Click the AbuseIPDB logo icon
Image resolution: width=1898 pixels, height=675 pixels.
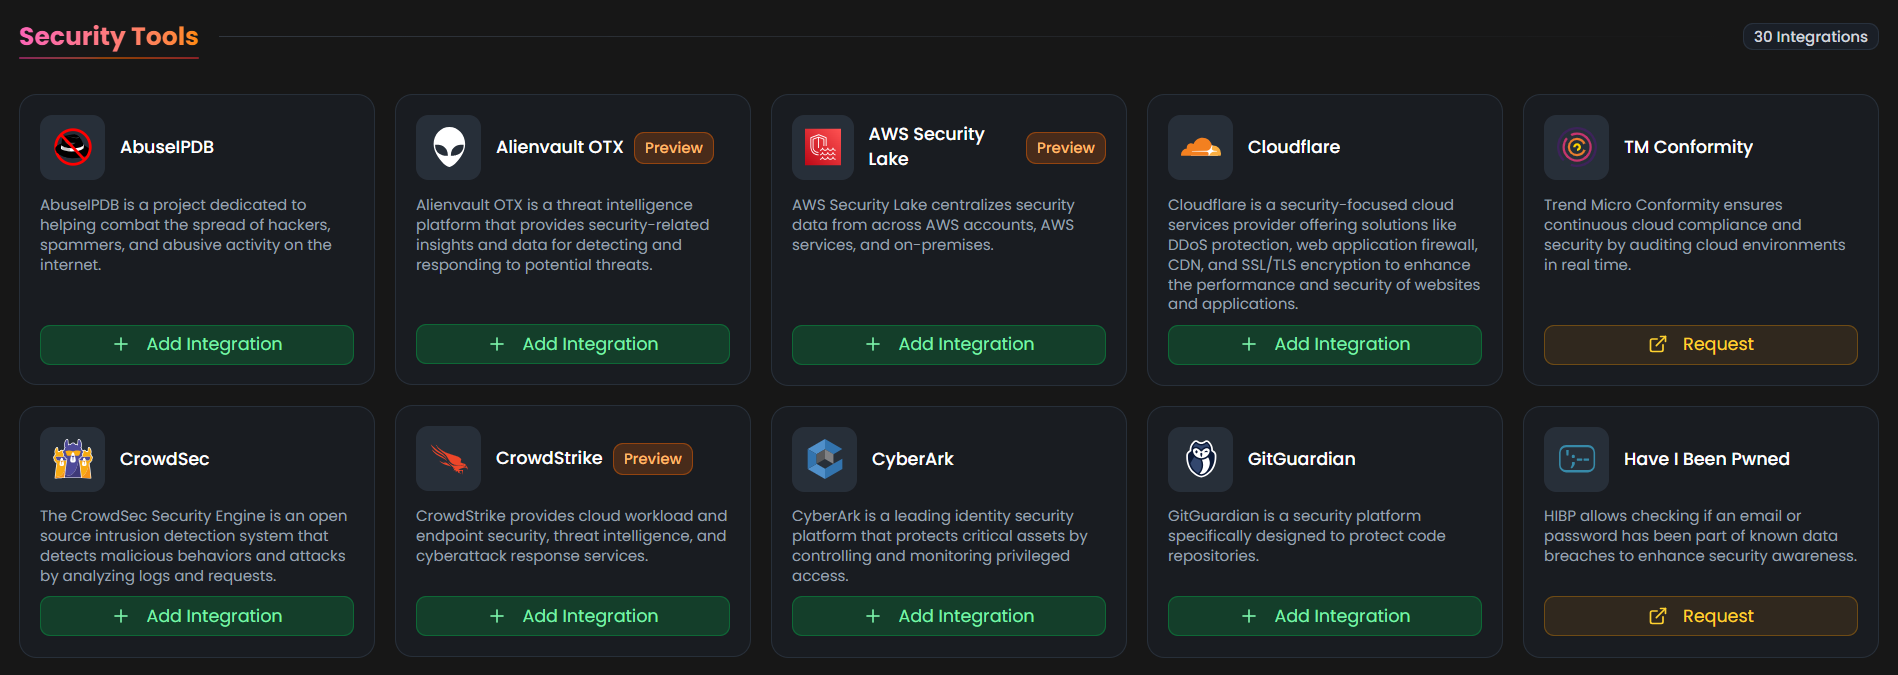tap(72, 147)
